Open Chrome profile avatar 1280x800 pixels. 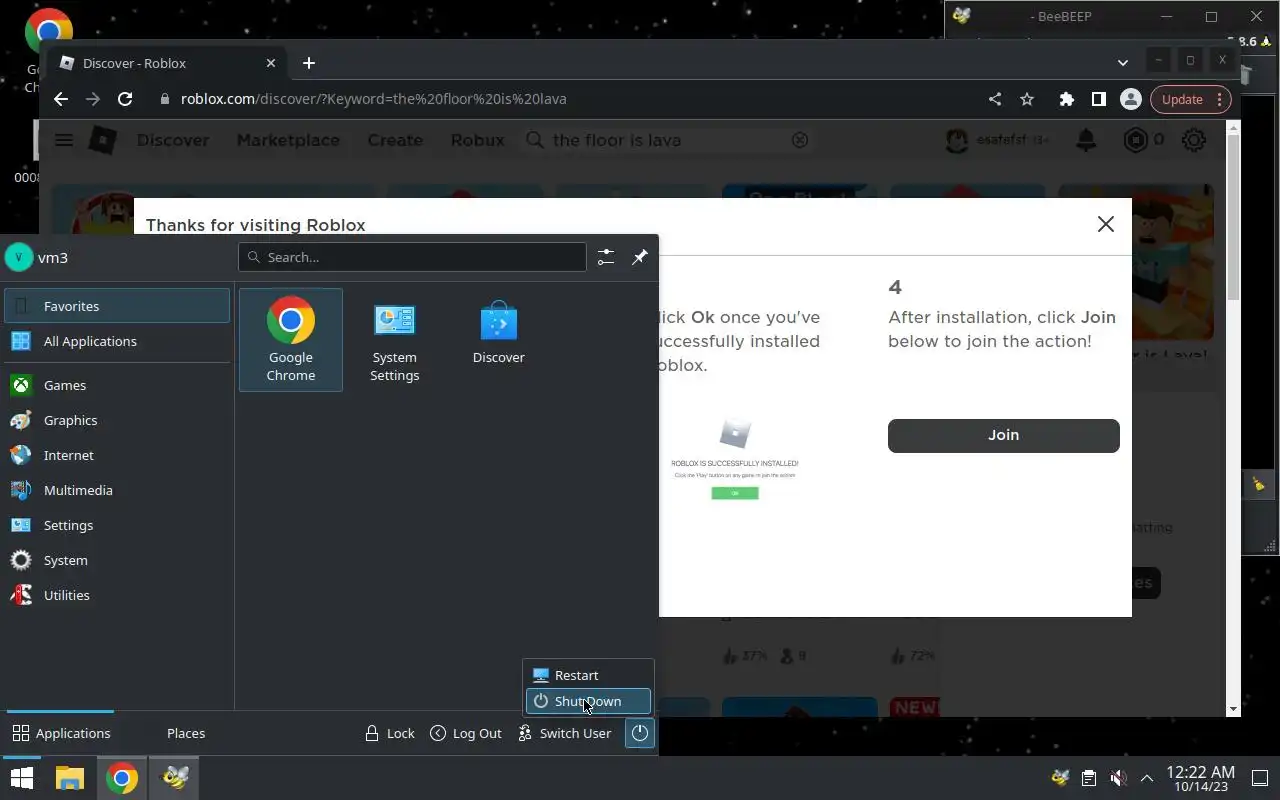click(1131, 99)
